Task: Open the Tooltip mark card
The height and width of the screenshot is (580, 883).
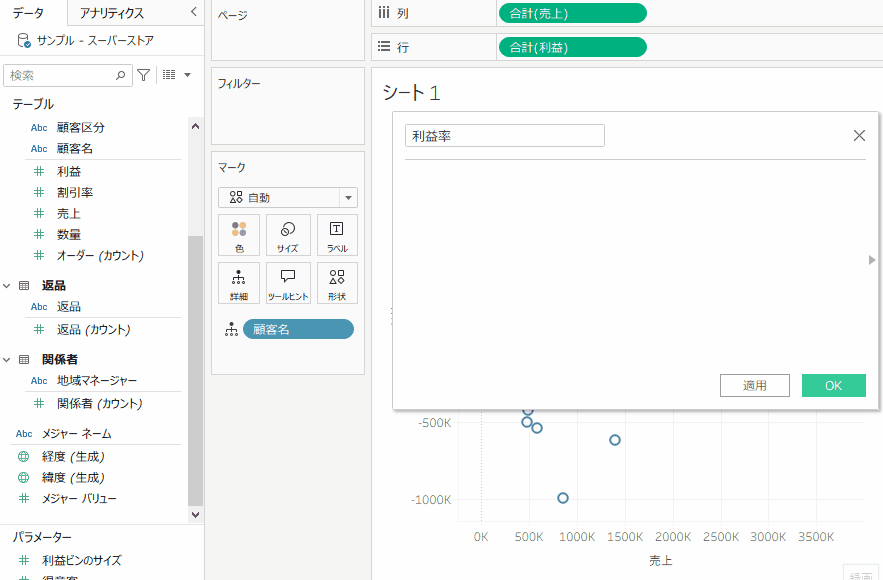Action: (288, 283)
